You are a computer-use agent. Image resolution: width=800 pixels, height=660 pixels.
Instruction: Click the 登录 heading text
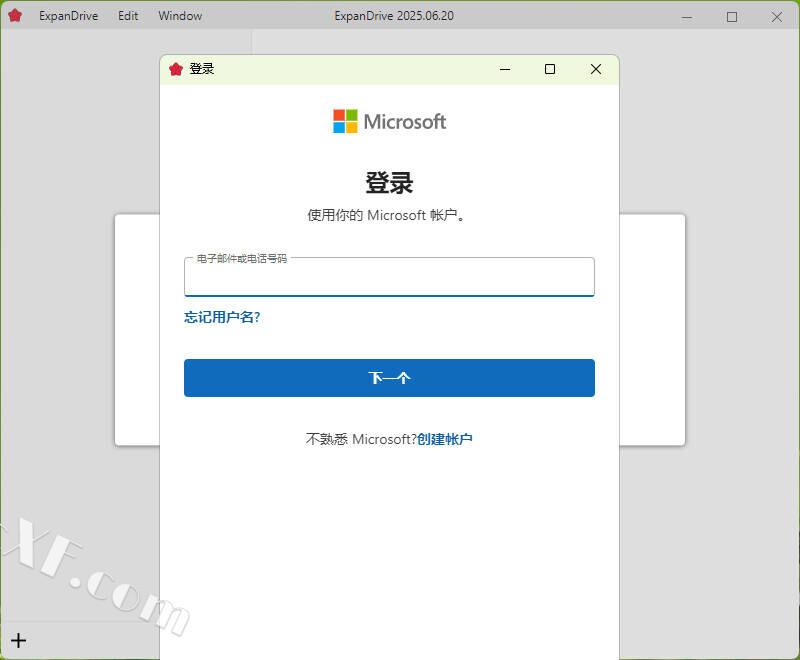[389, 183]
